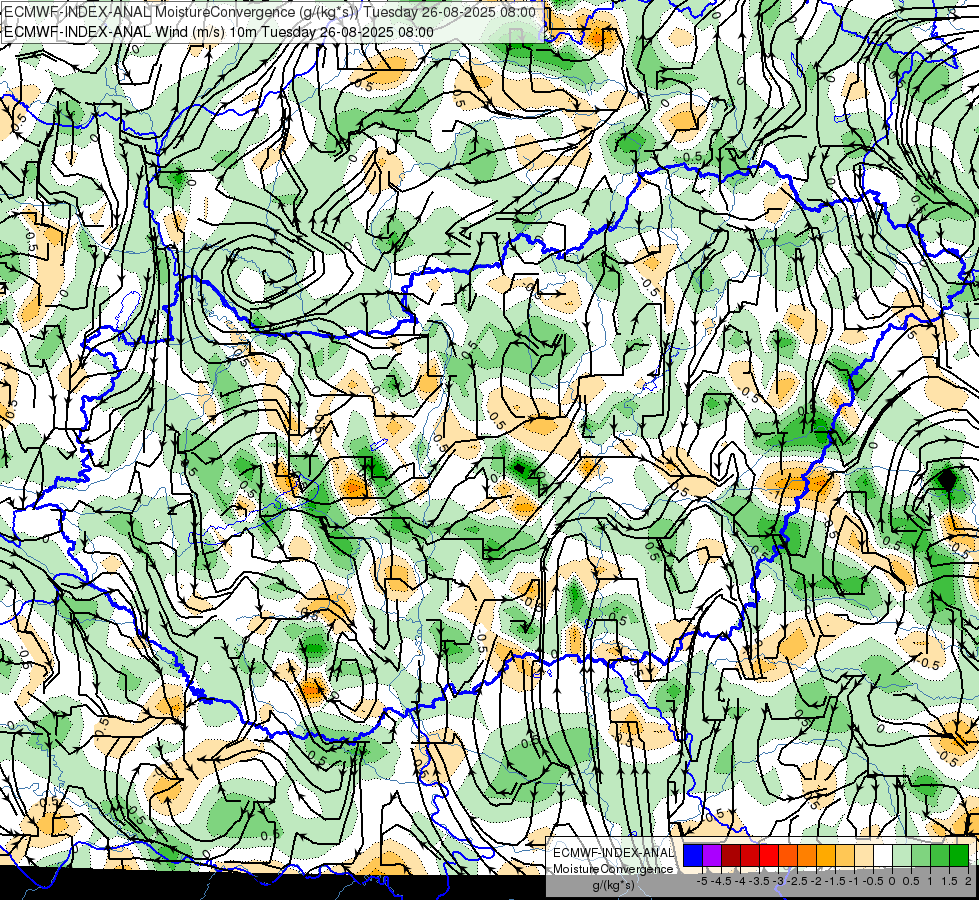Click the legend tick label -3
The width and height of the screenshot is (979, 900).
778,881
